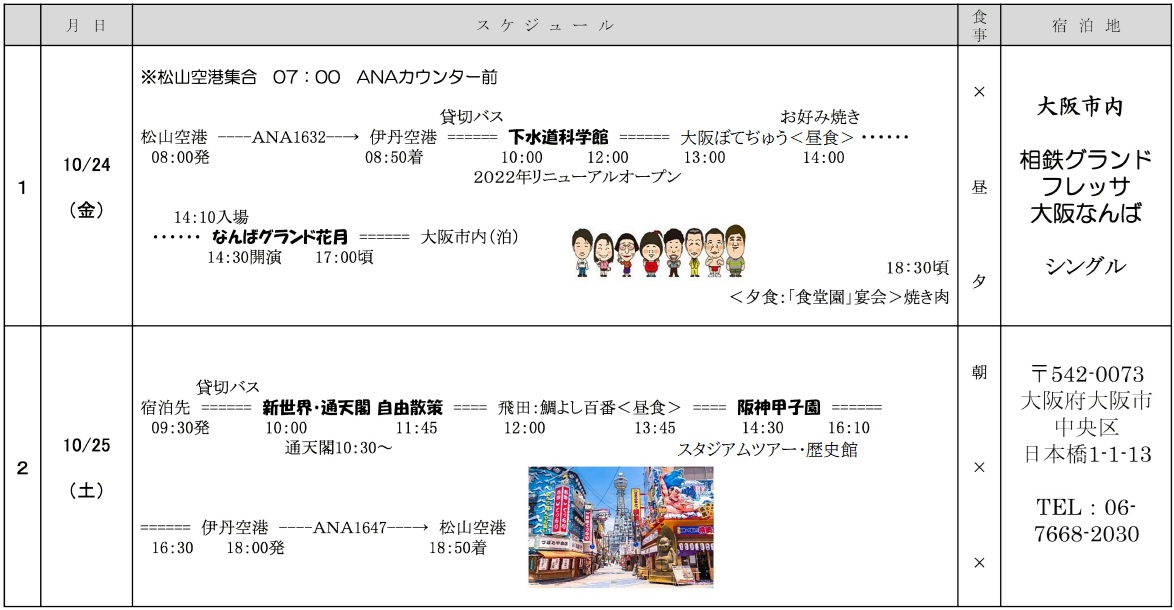The width and height of the screenshot is (1174, 610).
Task: Click 新世界・通天閣 自由散策 text
Action: pos(352,408)
